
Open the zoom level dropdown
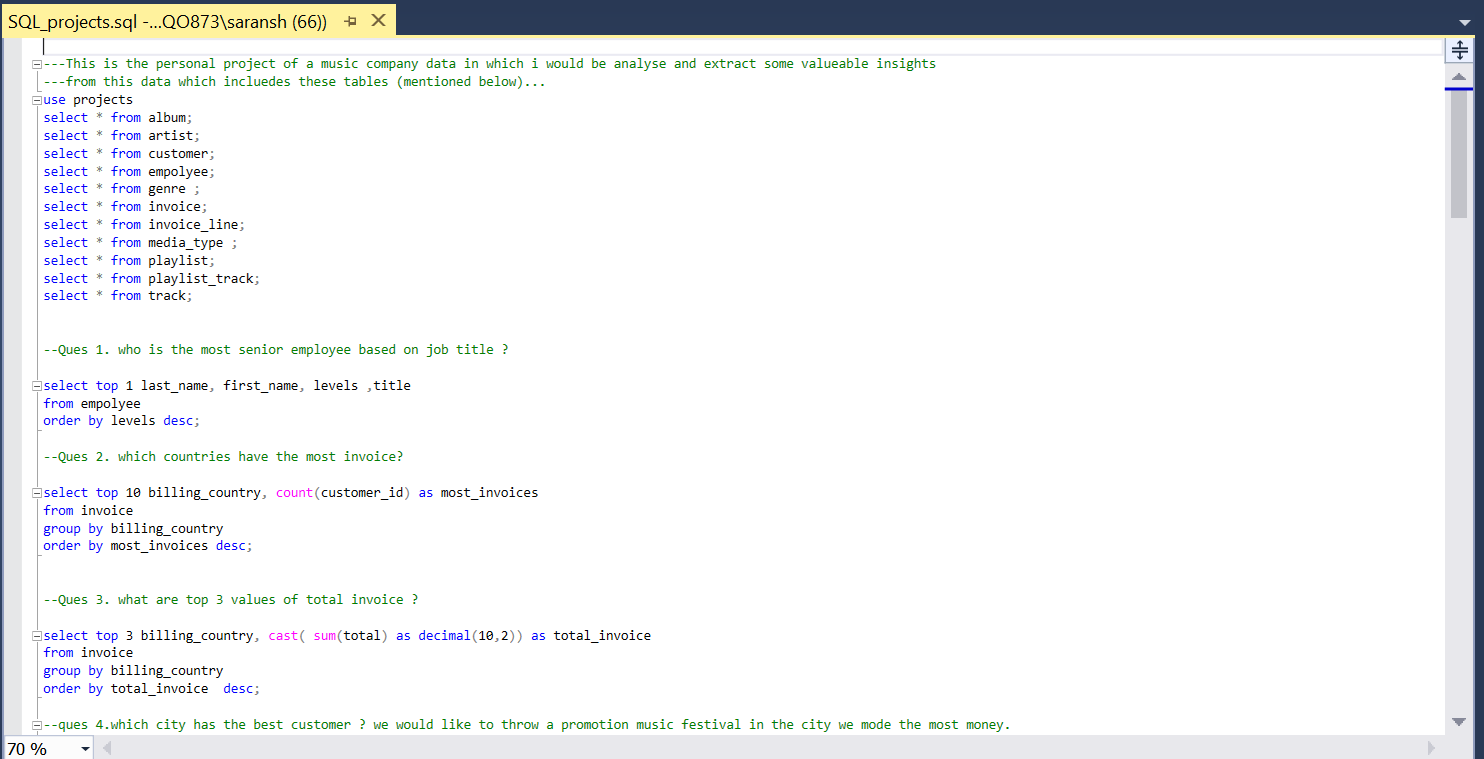tap(86, 748)
